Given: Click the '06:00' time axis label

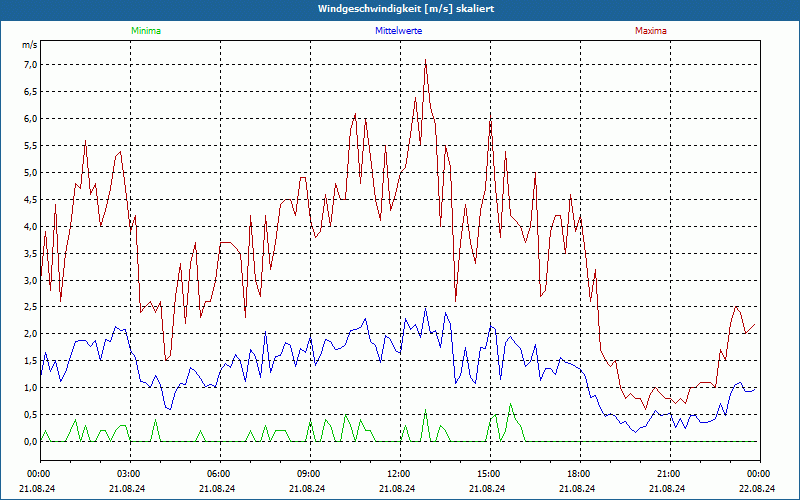Looking at the screenshot, I should click(x=220, y=474).
